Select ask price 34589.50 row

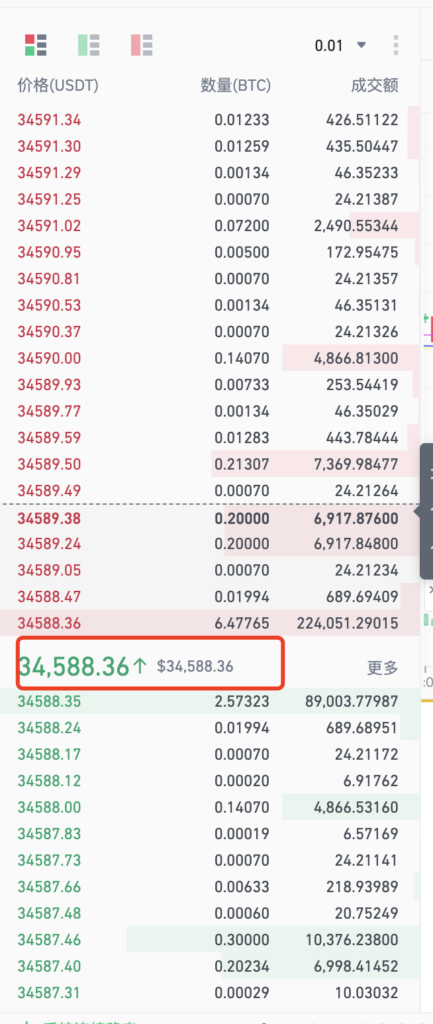(209, 464)
